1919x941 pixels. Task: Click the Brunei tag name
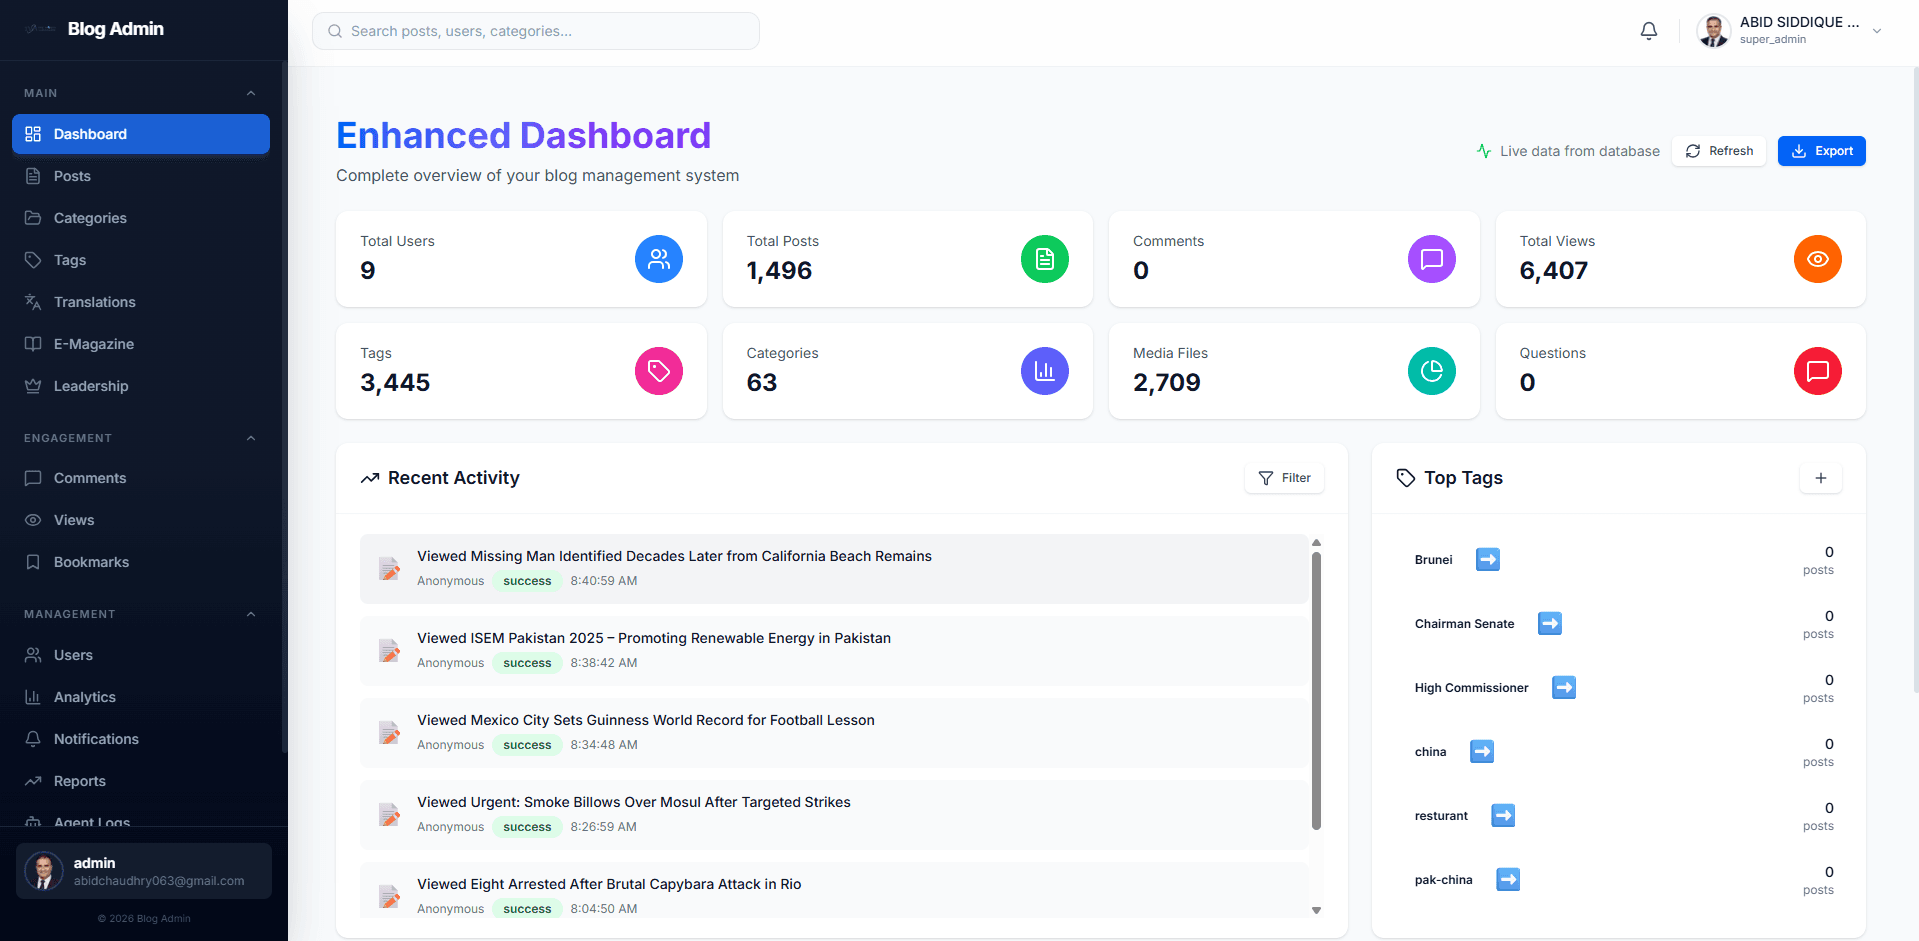click(1433, 560)
